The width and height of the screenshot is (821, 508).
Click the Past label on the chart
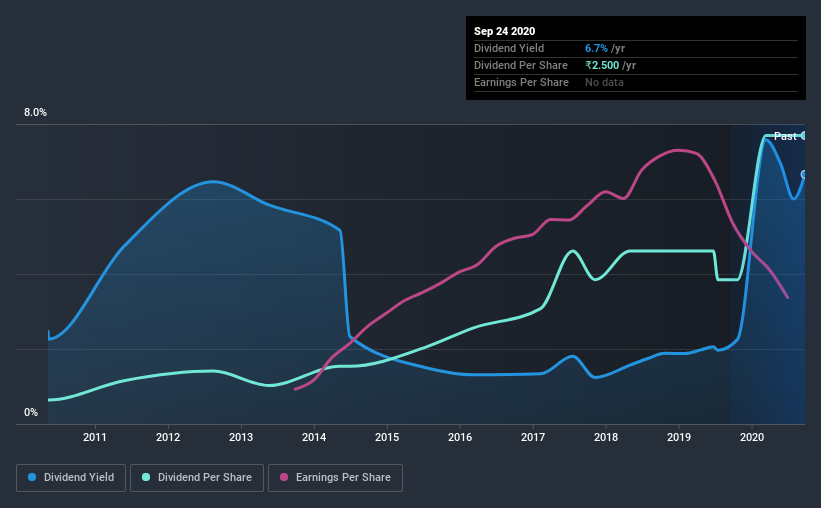(x=785, y=136)
